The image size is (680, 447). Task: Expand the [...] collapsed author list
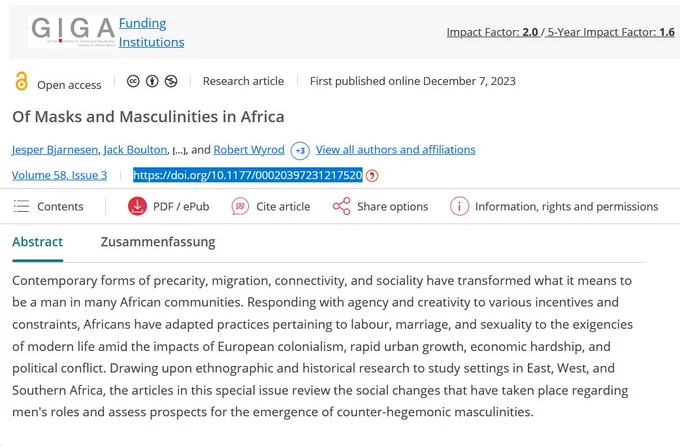[179, 151]
